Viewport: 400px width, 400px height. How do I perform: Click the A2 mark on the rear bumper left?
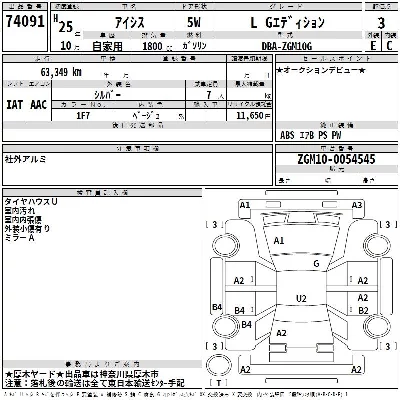click(245, 370)
